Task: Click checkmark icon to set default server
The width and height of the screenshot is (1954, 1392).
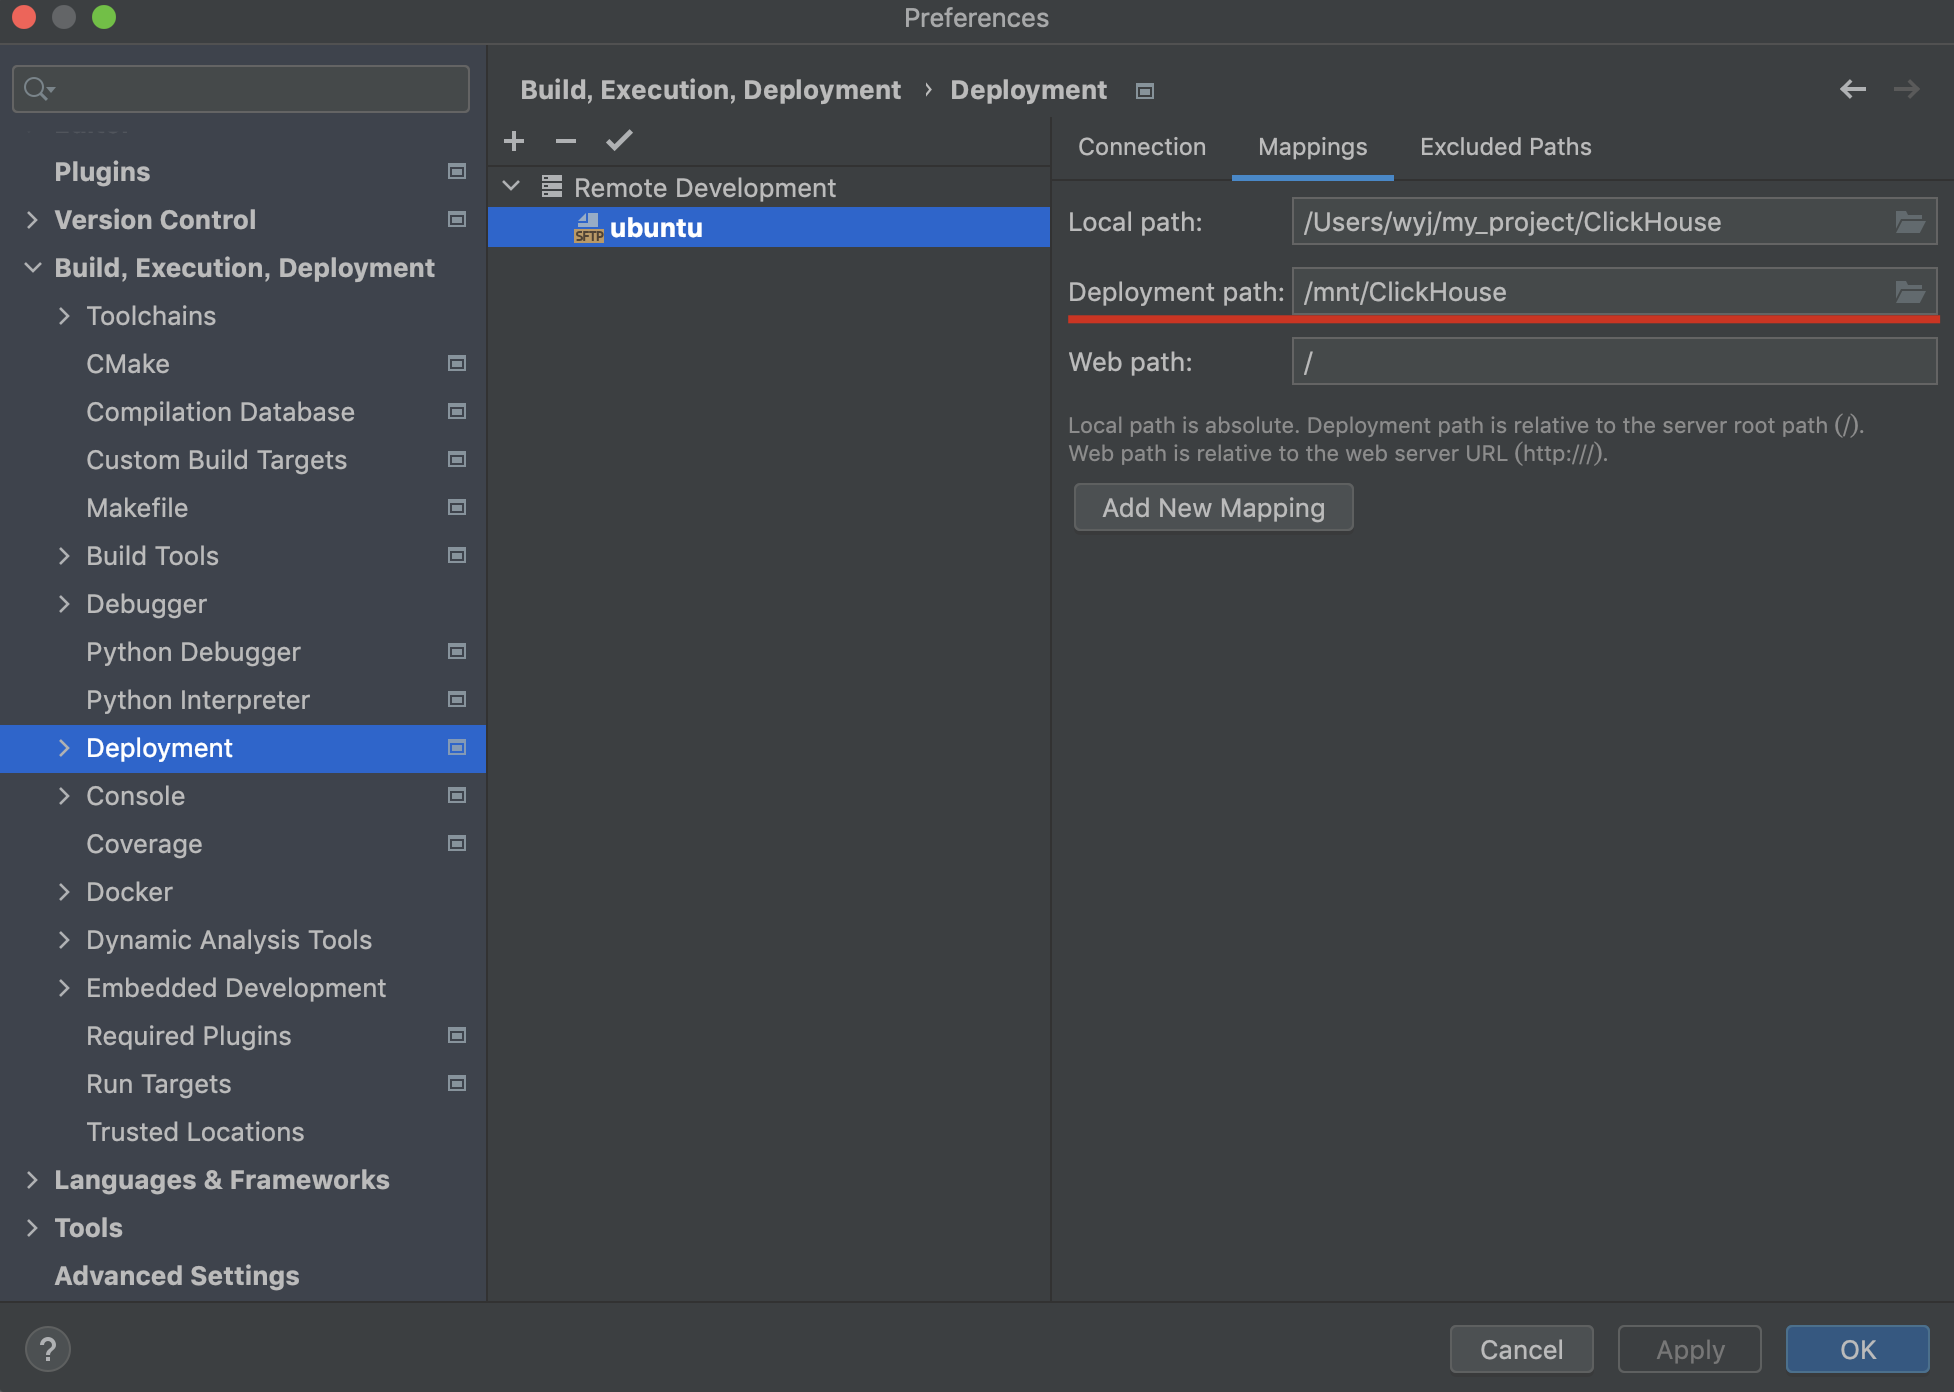Action: point(619,141)
